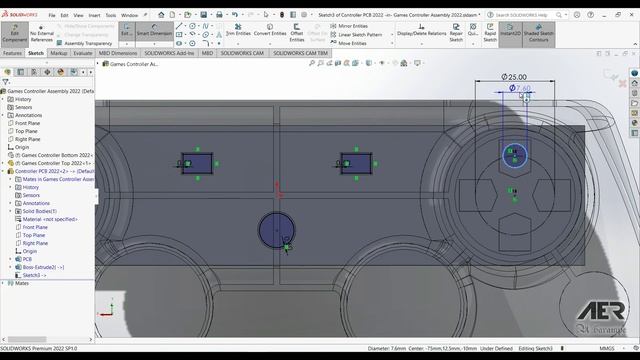Open the FeatureManager Design Tree tab icon
This screenshot has height=360, width=640.
[7, 72]
